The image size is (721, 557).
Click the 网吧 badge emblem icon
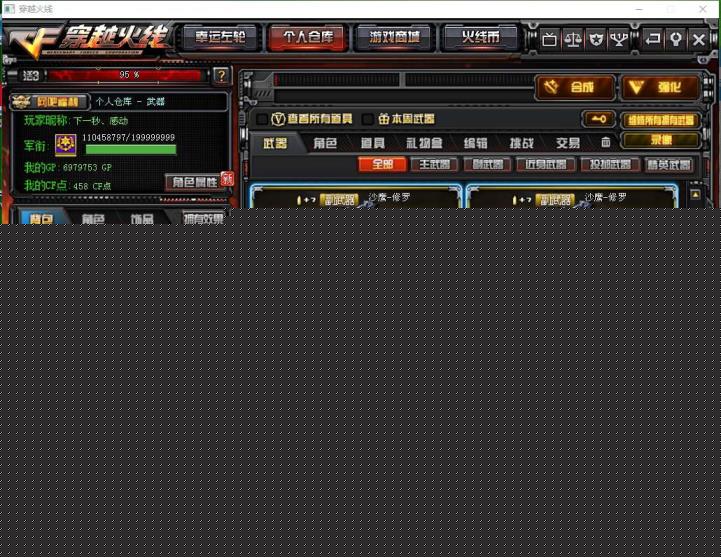pos(21,102)
